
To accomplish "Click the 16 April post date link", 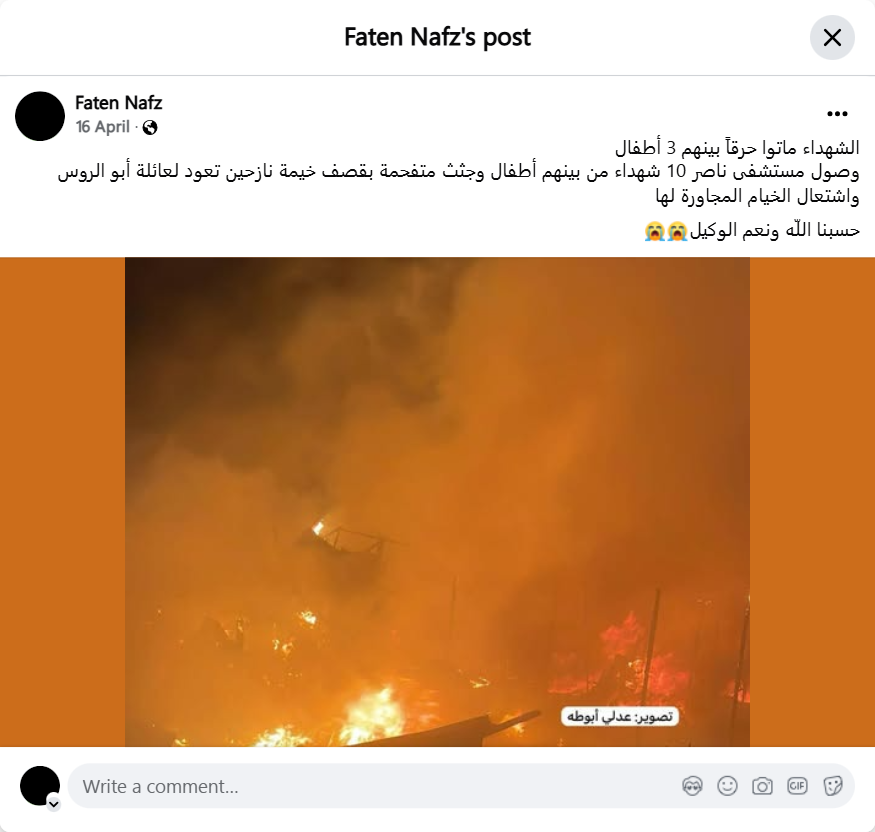I will (x=103, y=127).
